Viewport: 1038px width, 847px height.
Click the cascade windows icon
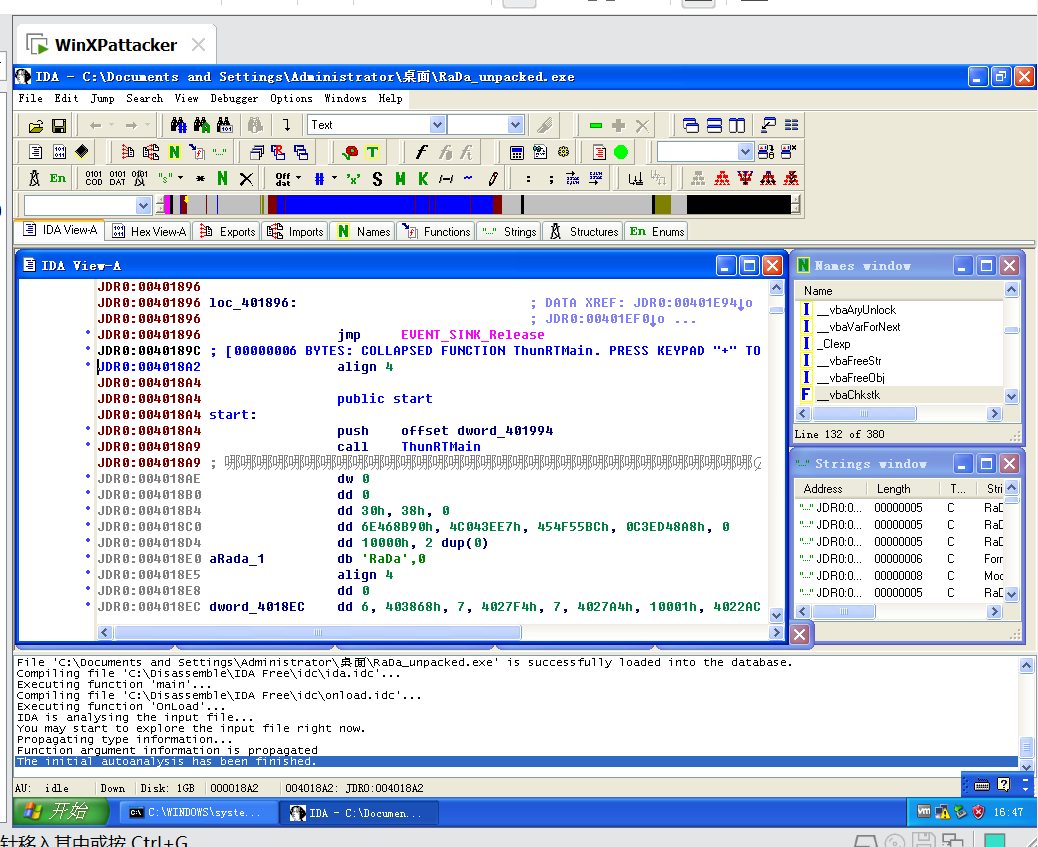coord(690,125)
